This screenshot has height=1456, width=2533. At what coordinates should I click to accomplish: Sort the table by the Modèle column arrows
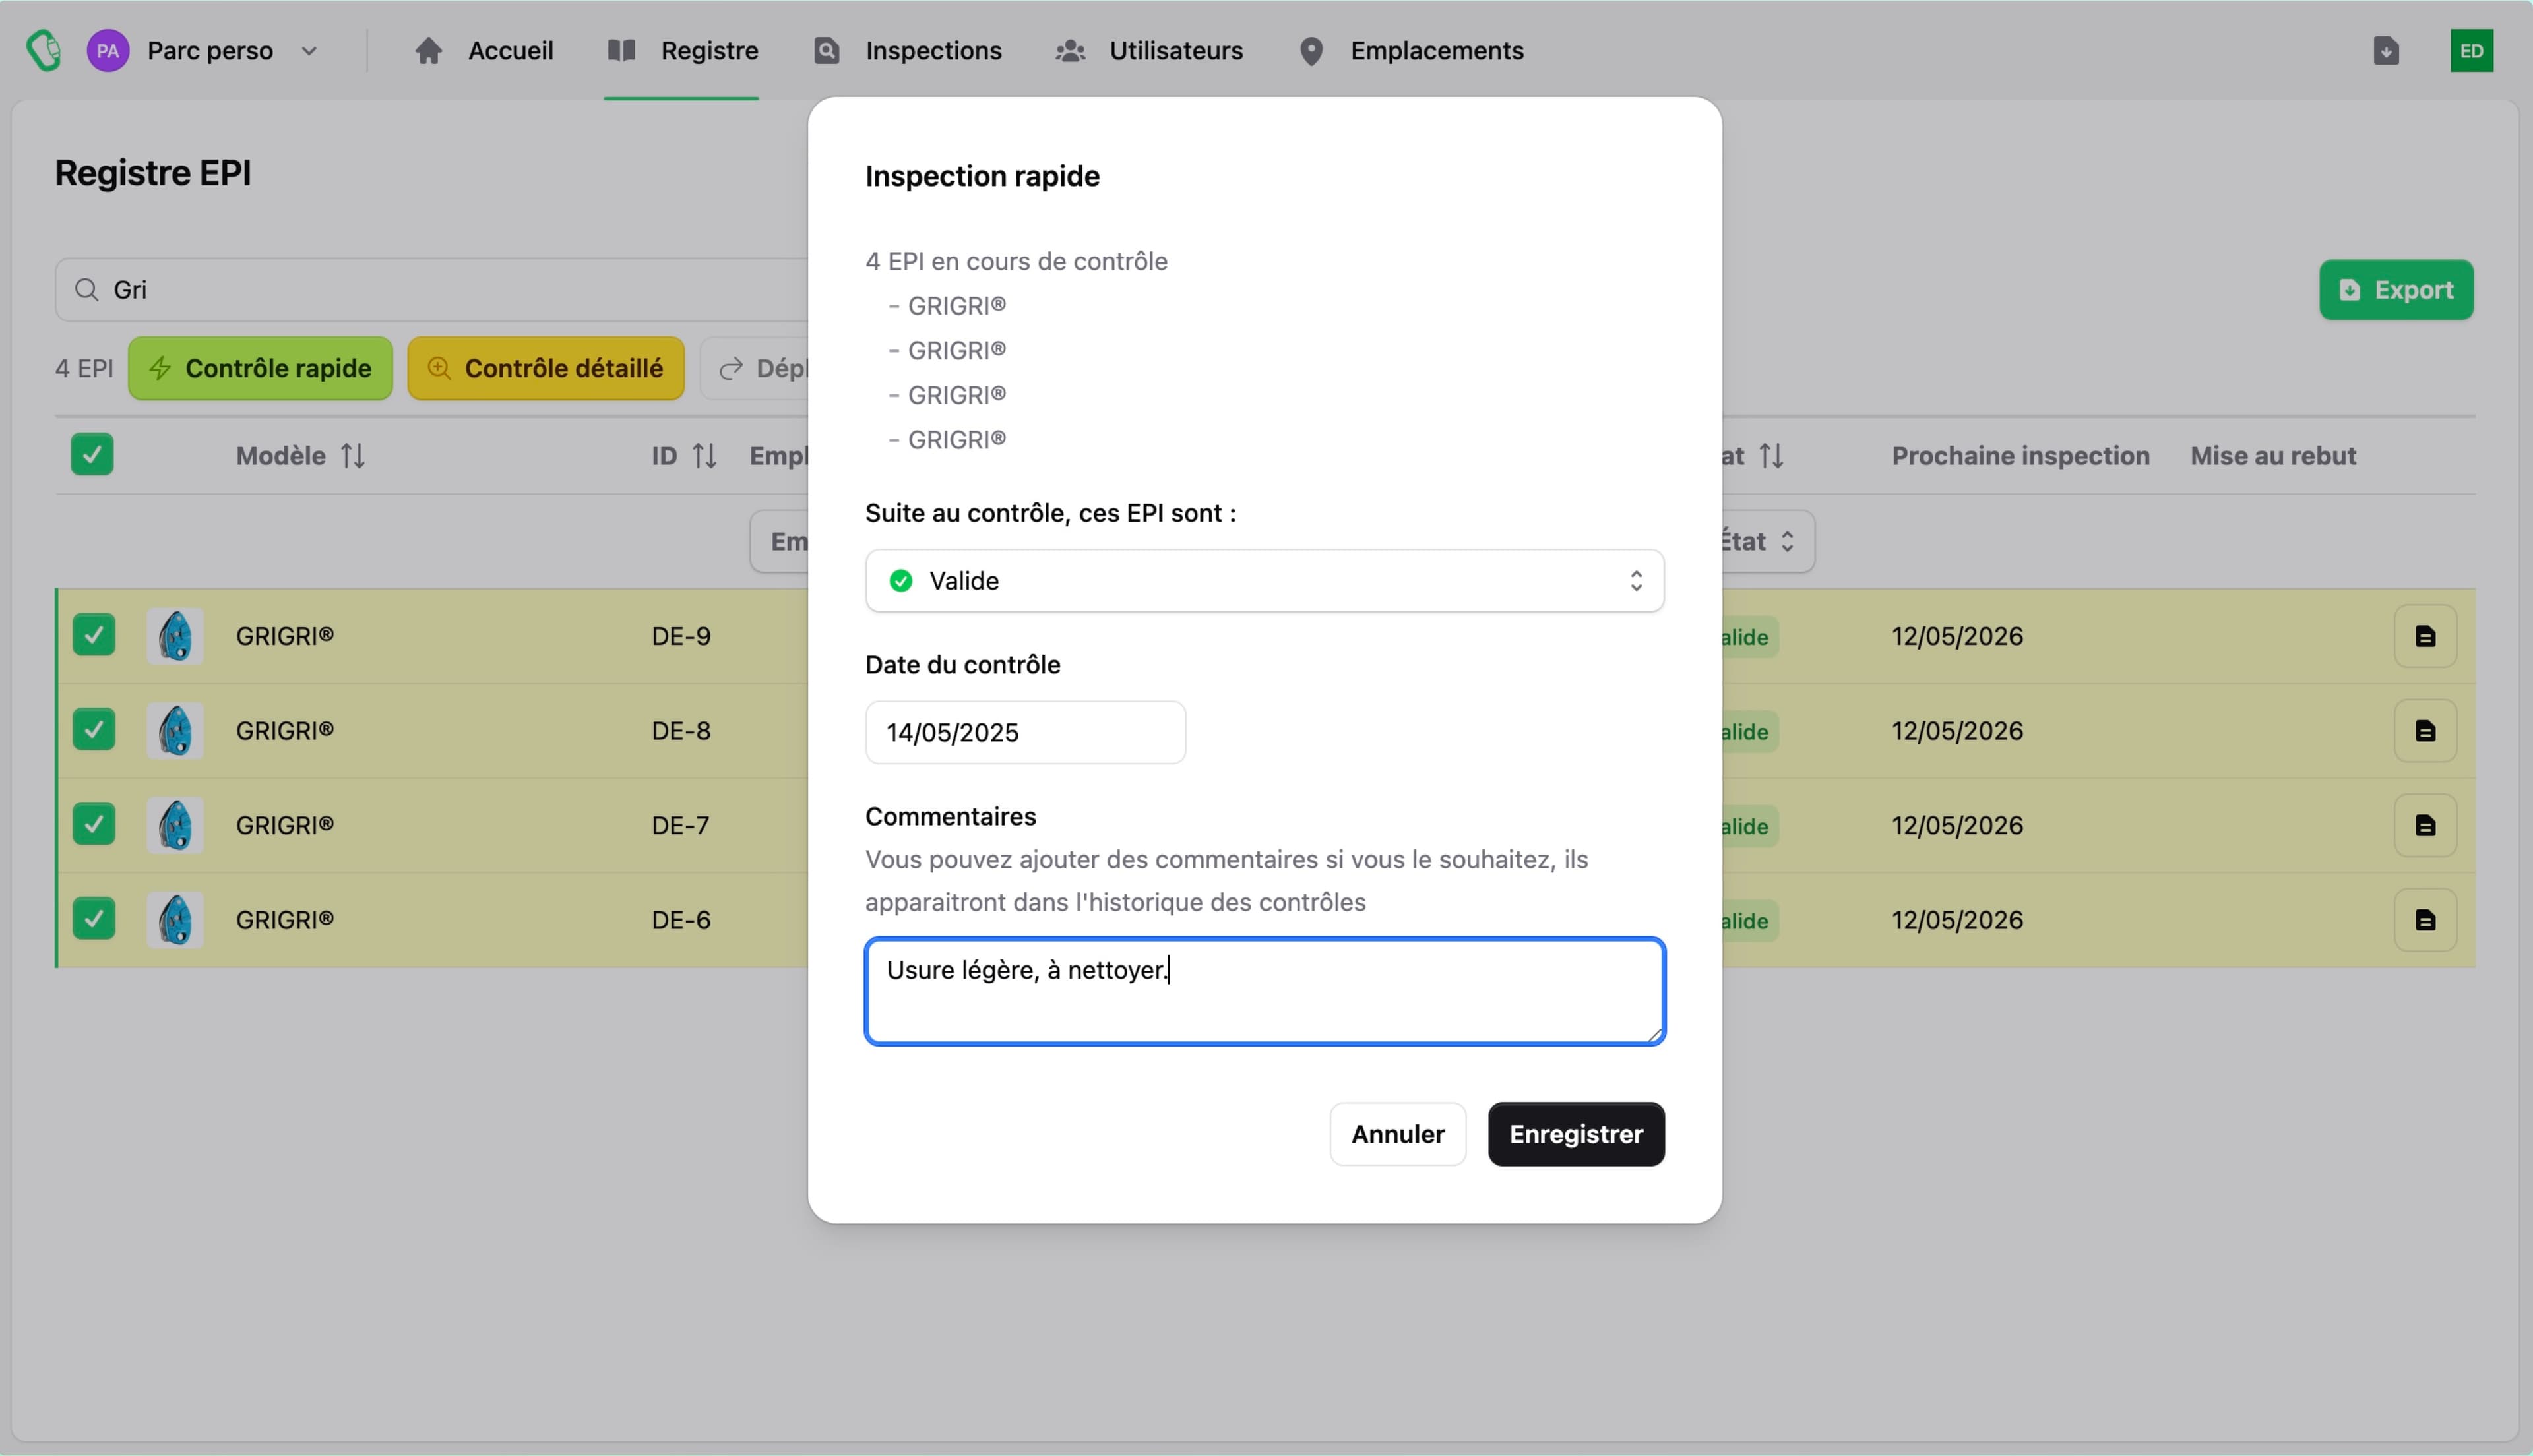tap(353, 456)
